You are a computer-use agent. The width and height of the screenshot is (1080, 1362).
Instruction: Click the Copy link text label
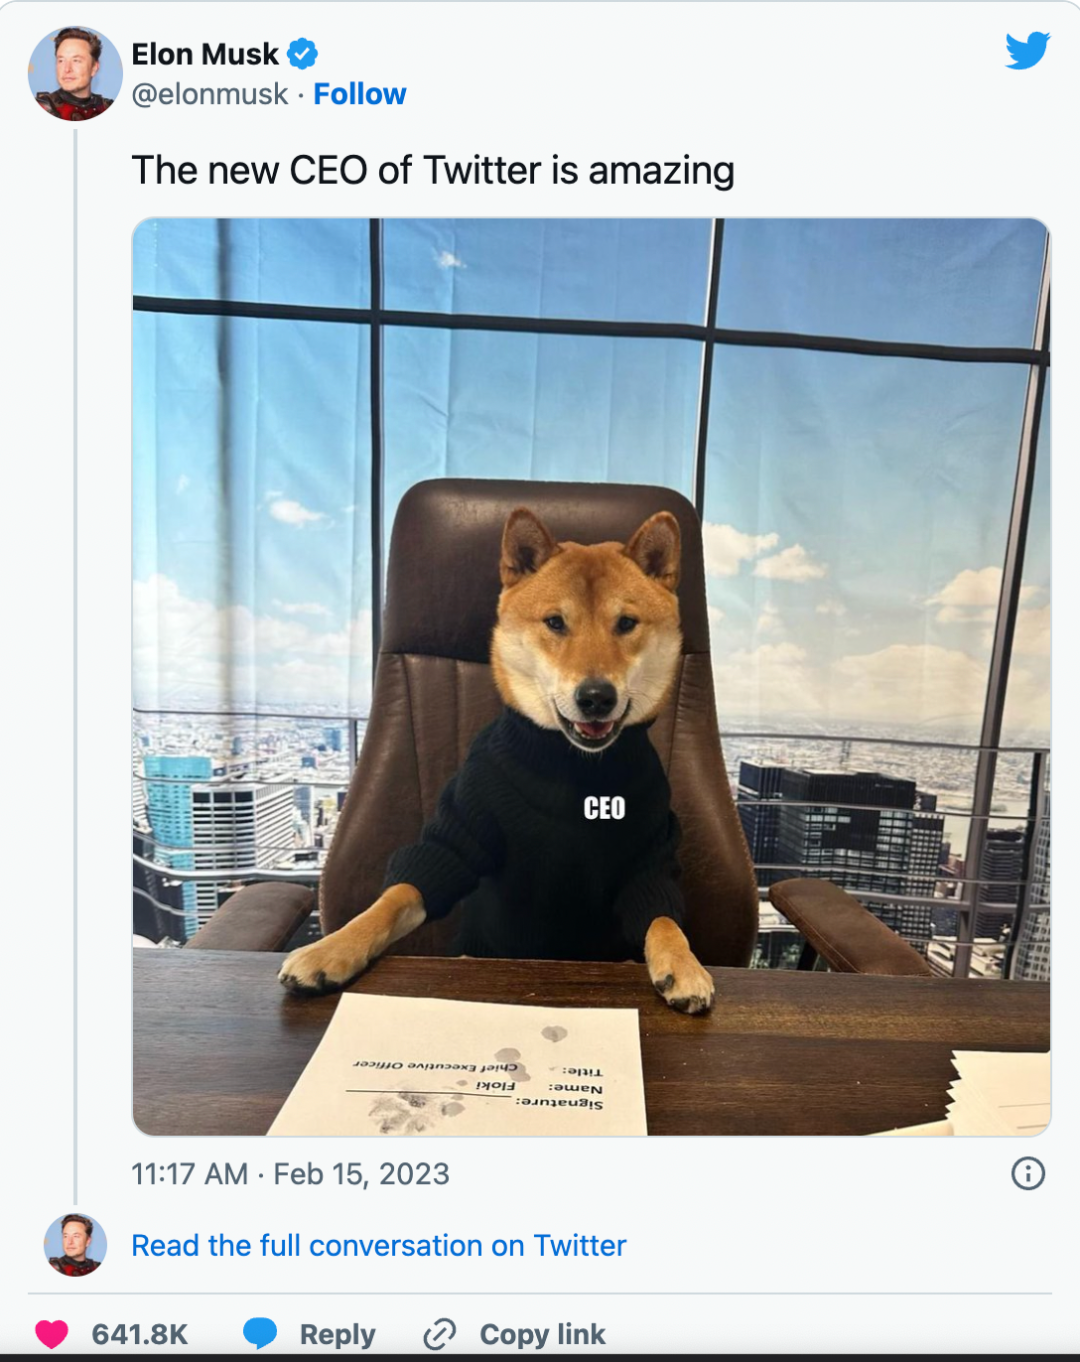point(542,1334)
